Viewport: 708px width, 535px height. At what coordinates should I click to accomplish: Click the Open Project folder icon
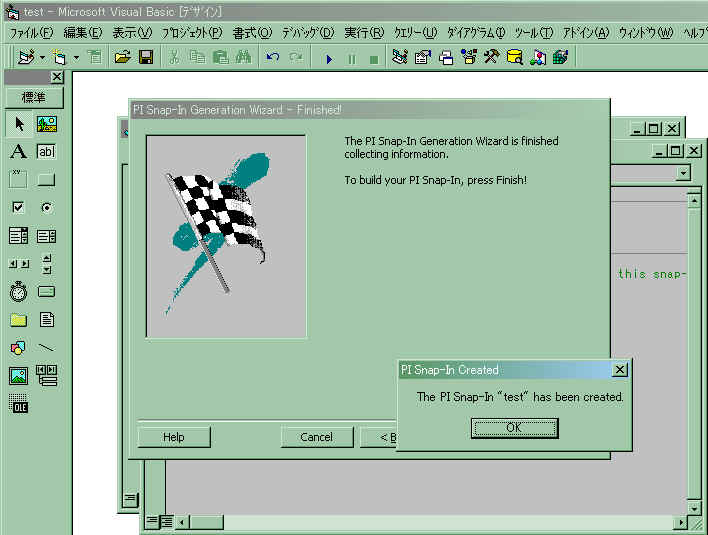pyautogui.click(x=122, y=58)
